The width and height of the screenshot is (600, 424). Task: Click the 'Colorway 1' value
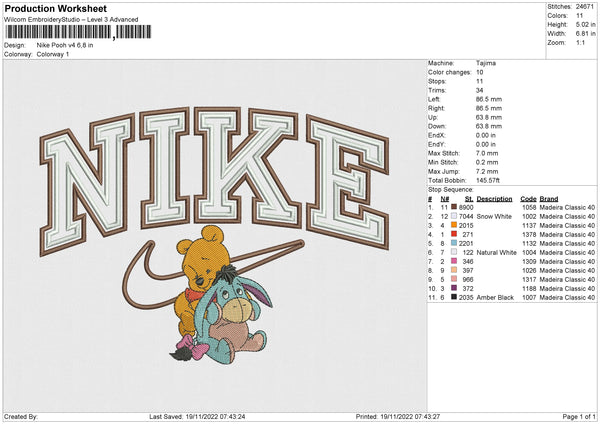pos(53,54)
